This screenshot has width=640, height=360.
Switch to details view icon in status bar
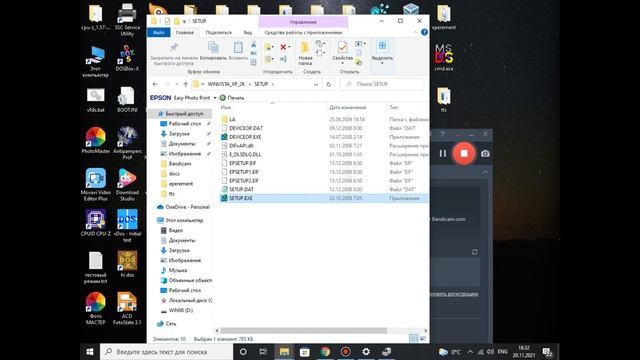point(413,338)
